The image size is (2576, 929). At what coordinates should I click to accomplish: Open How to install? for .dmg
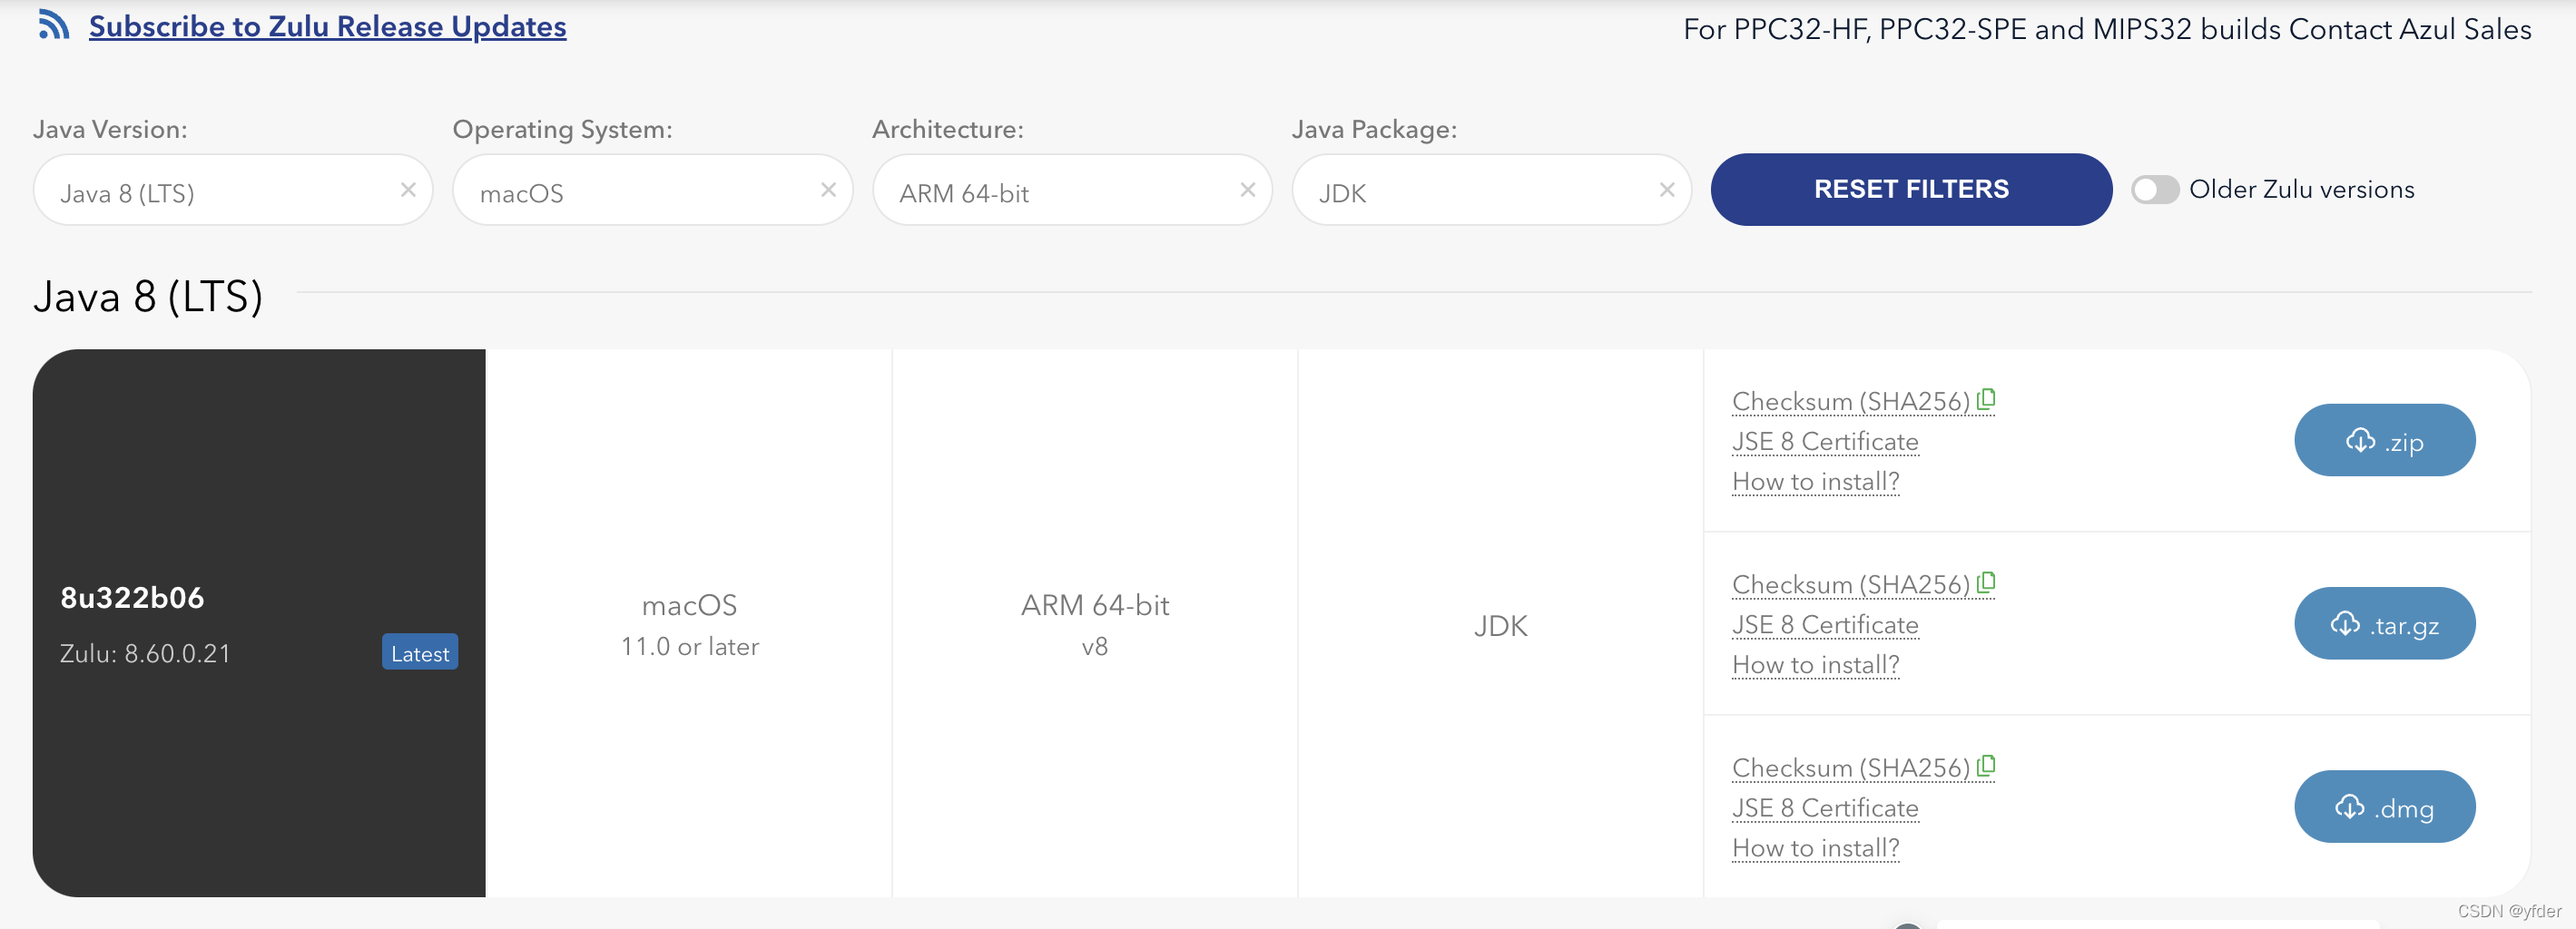[1815, 847]
